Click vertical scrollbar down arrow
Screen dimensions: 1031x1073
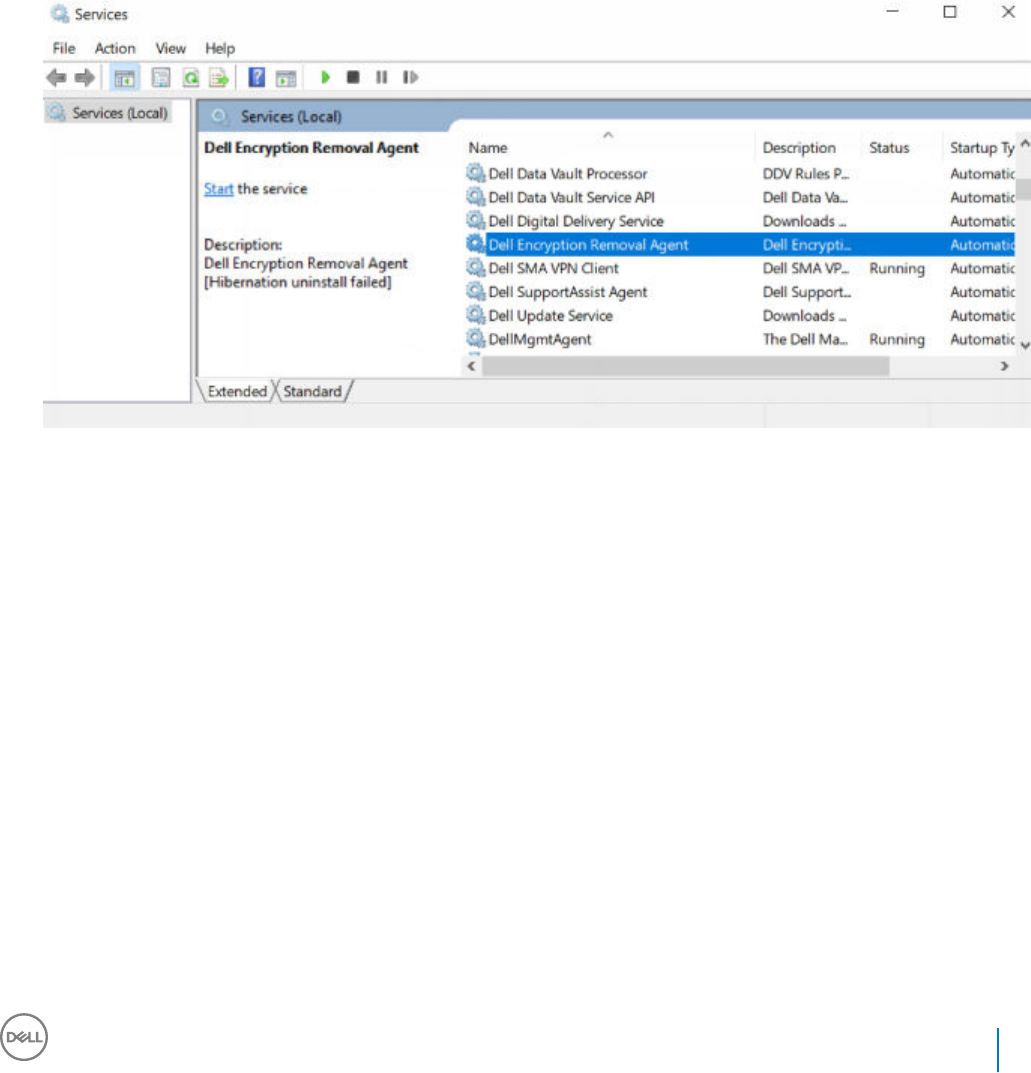click(x=1024, y=345)
